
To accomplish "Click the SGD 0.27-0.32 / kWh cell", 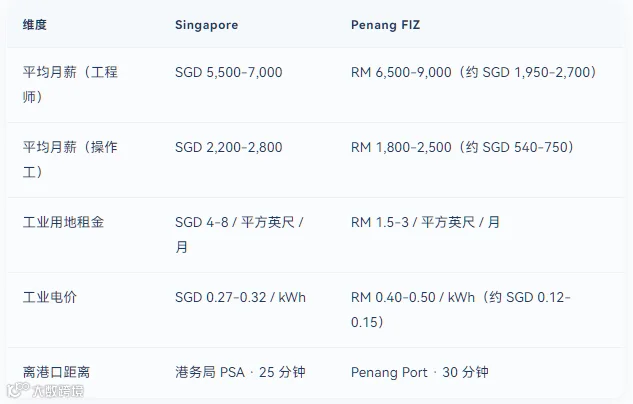I will [x=240, y=297].
